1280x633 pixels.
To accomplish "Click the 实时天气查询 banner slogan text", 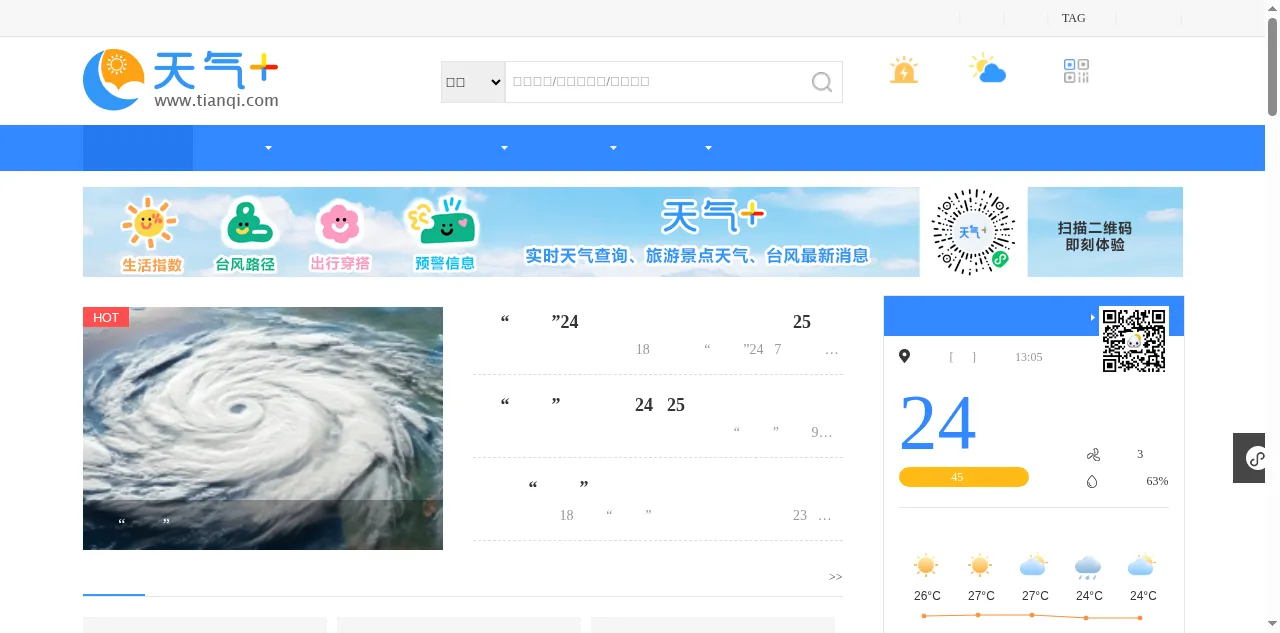I will [697, 256].
